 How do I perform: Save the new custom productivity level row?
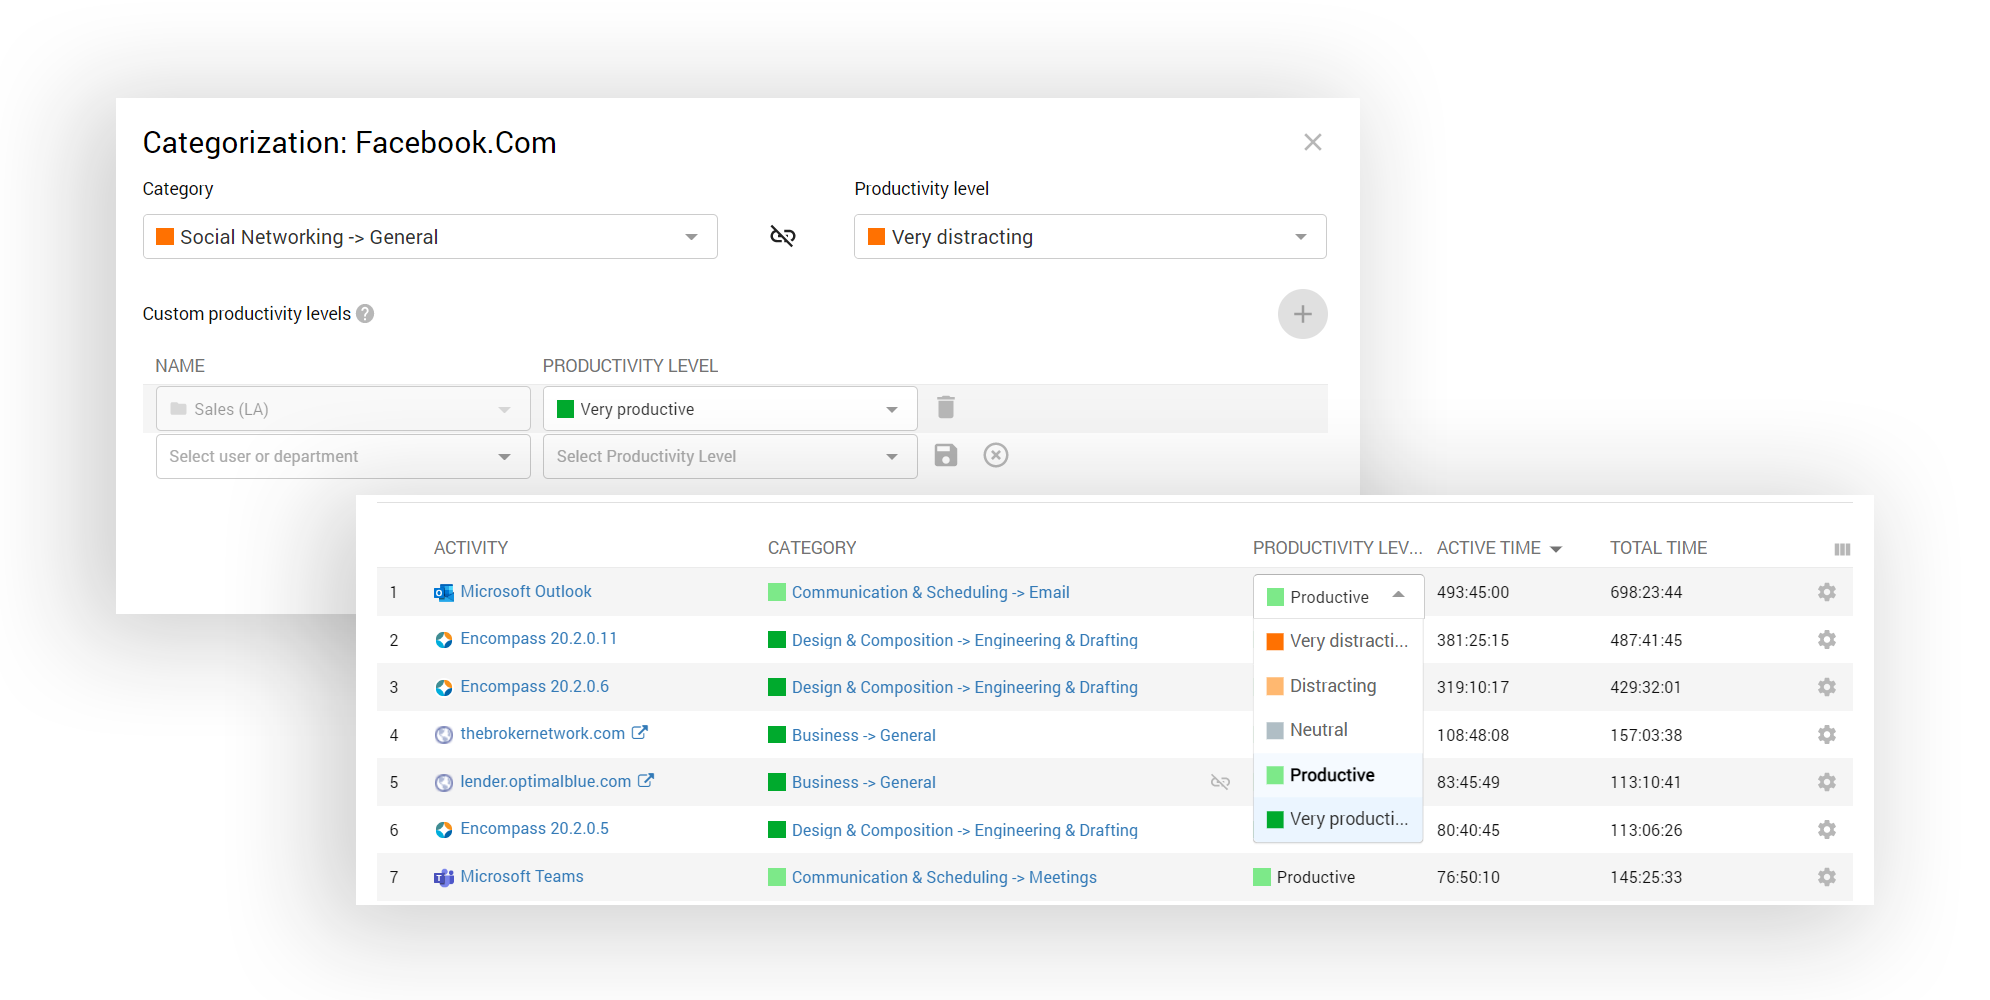point(945,456)
